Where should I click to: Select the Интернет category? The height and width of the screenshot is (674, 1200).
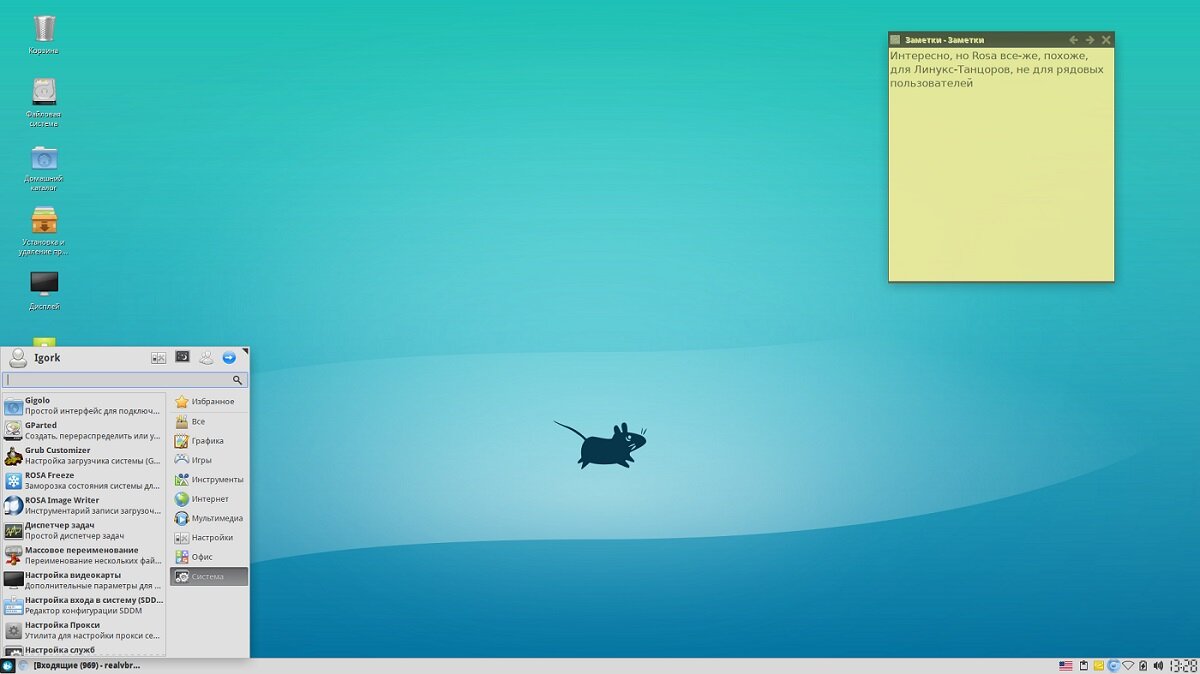coord(209,499)
